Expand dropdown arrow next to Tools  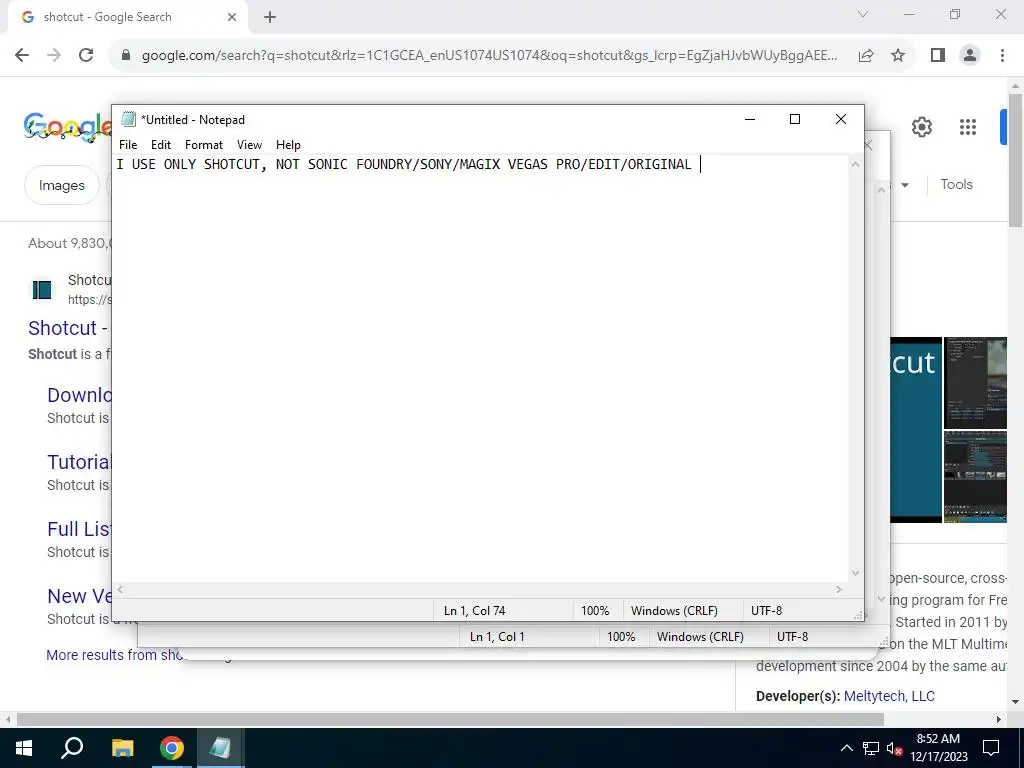pos(905,185)
